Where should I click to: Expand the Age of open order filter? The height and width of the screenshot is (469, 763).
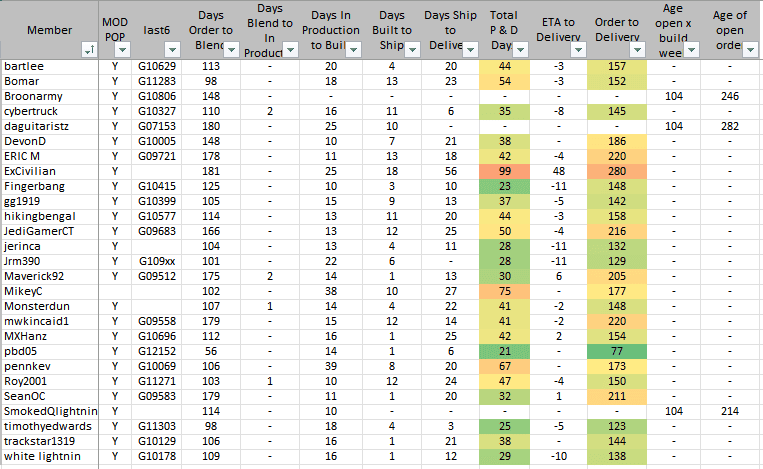point(750,49)
